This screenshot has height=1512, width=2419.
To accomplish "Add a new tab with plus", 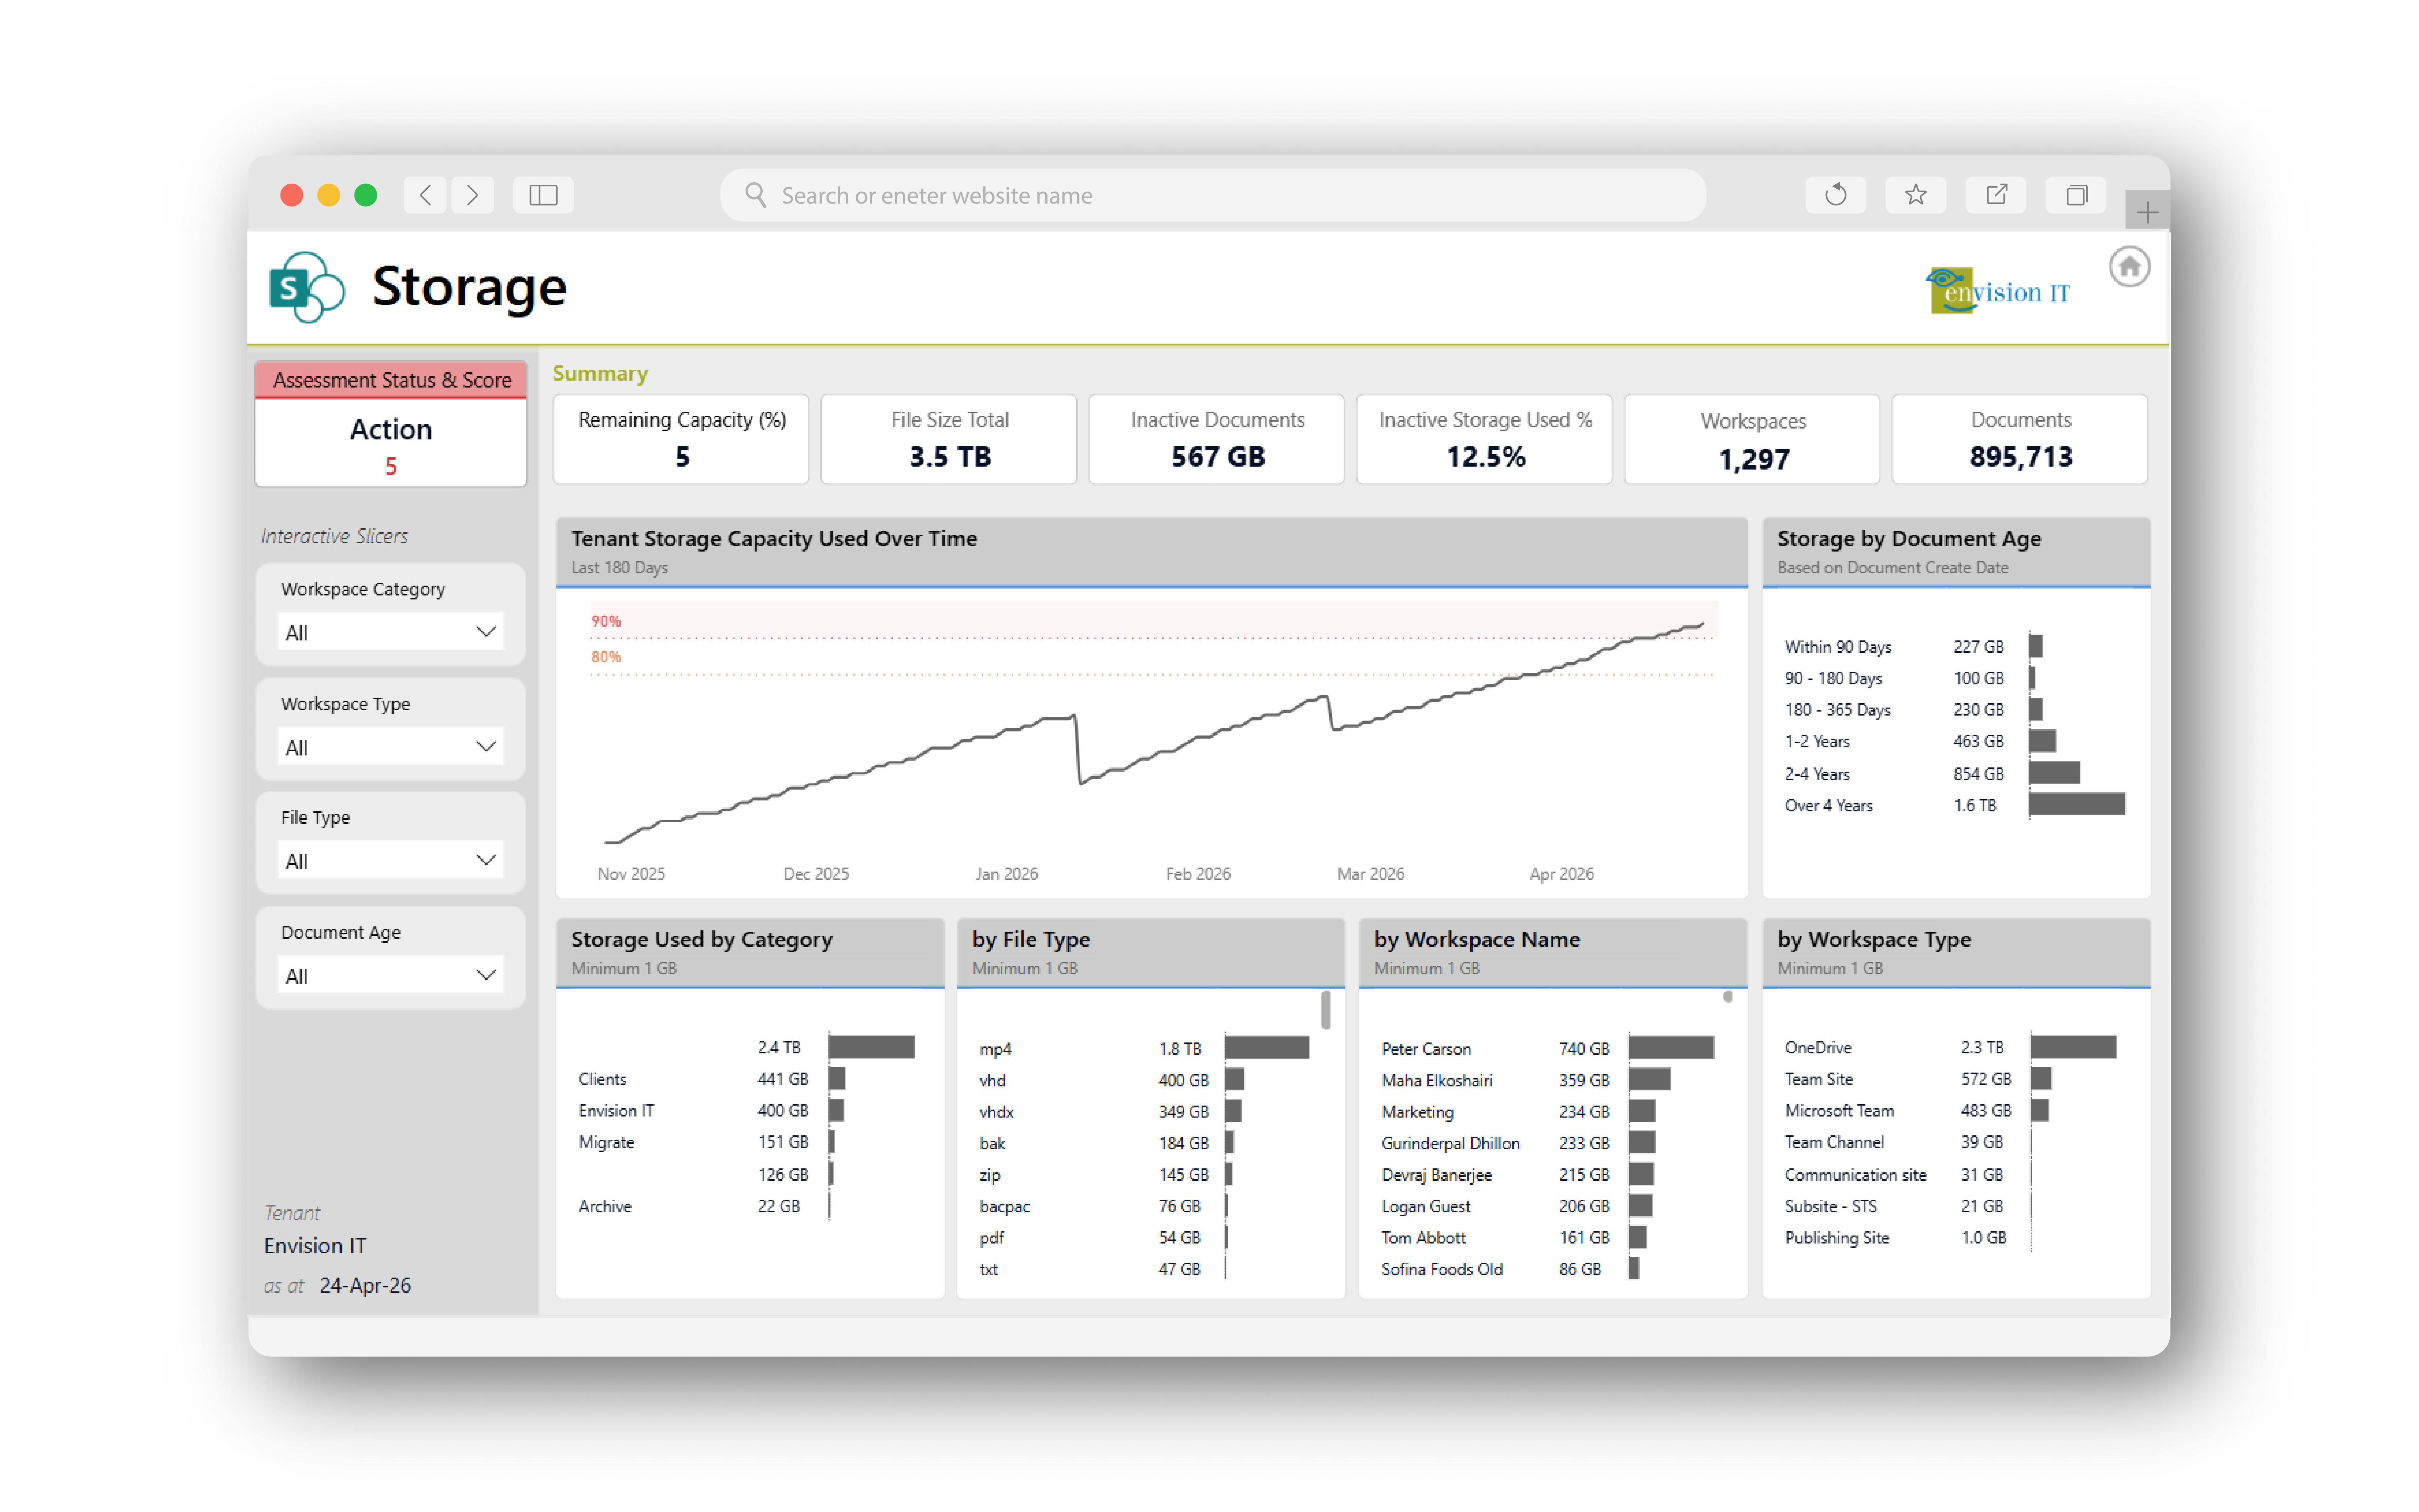I will (2147, 211).
